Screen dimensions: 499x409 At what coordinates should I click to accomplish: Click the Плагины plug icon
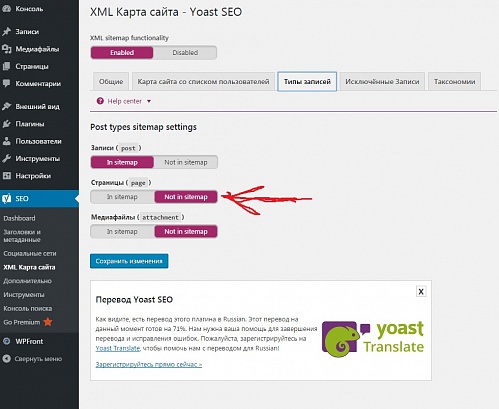coord(6,124)
